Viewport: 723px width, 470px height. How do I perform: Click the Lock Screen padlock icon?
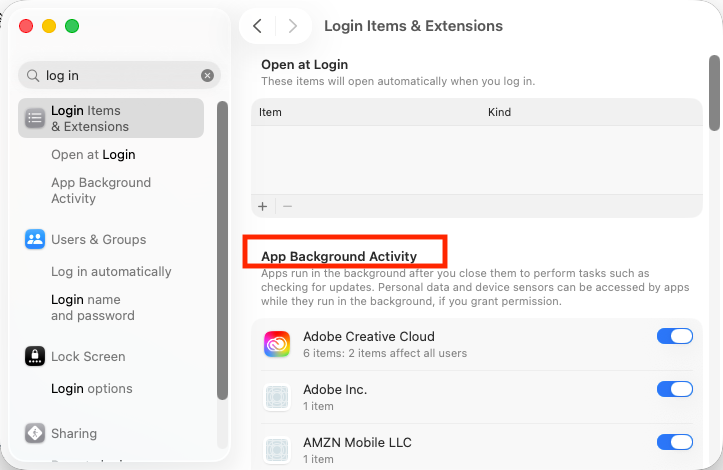pyautogui.click(x=35, y=356)
